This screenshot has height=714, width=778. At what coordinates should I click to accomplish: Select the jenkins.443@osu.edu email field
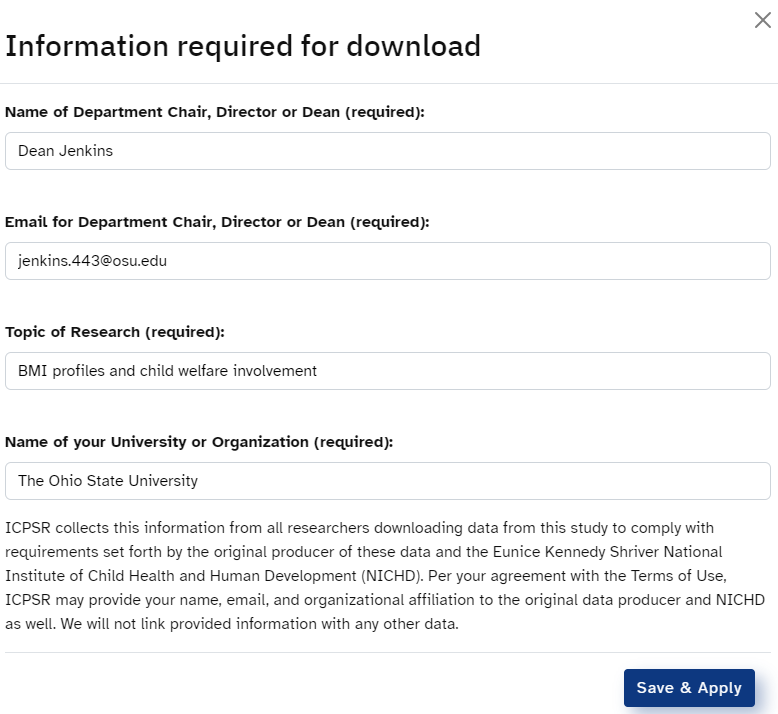coord(388,261)
